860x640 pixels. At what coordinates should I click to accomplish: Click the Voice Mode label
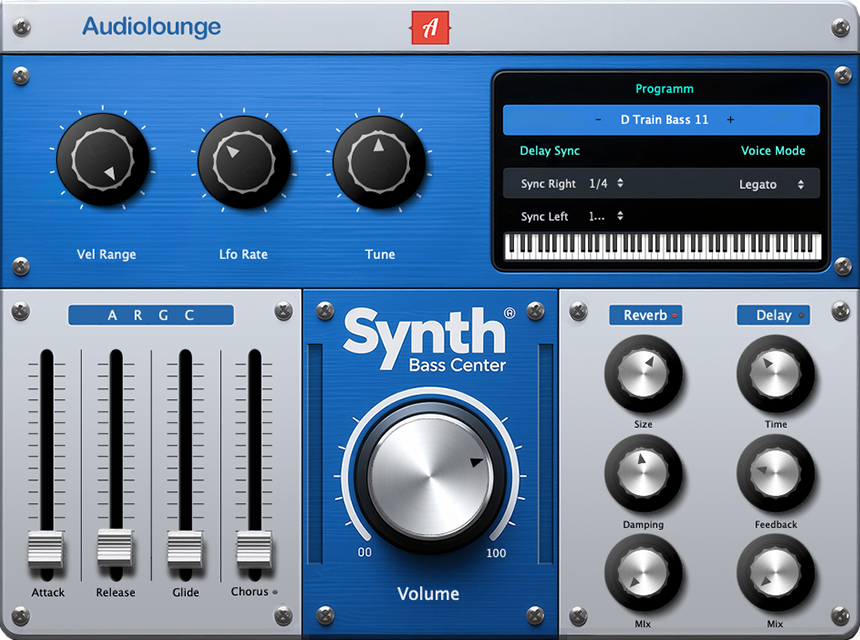pyautogui.click(x=773, y=151)
